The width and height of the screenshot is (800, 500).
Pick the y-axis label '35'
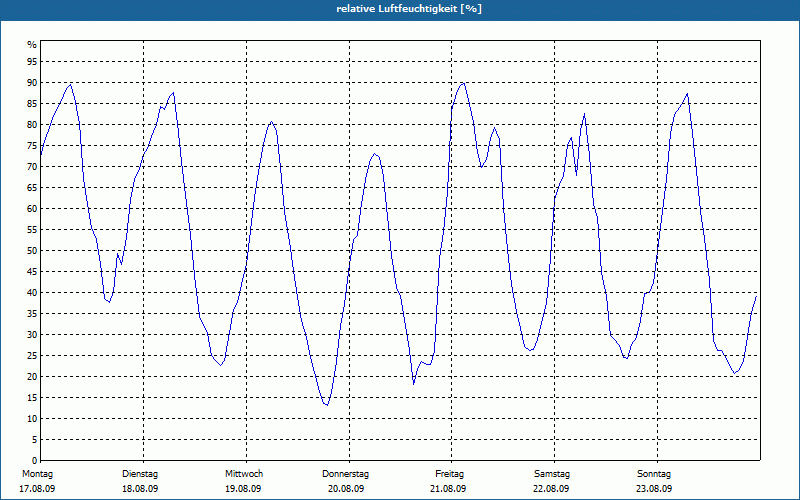click(x=32, y=314)
